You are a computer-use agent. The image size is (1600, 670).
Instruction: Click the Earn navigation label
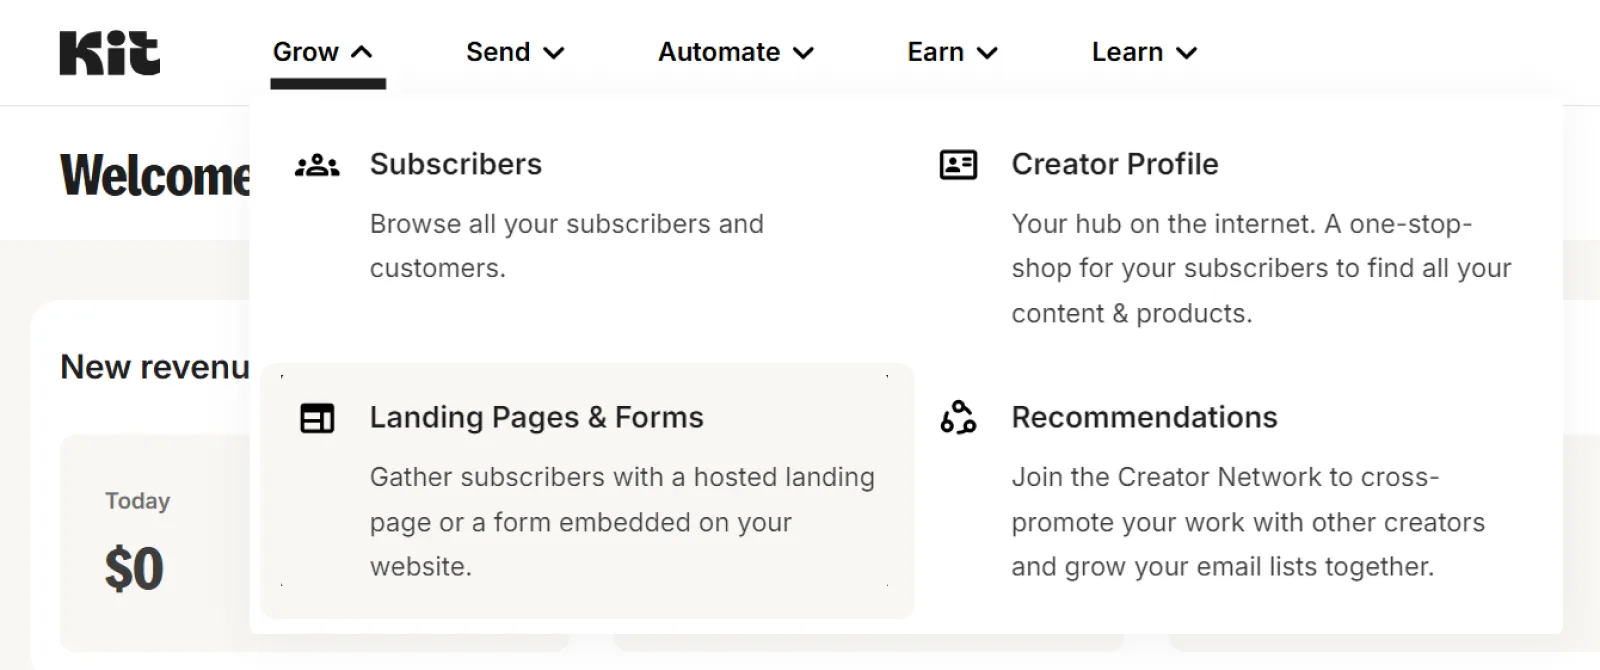[935, 52]
